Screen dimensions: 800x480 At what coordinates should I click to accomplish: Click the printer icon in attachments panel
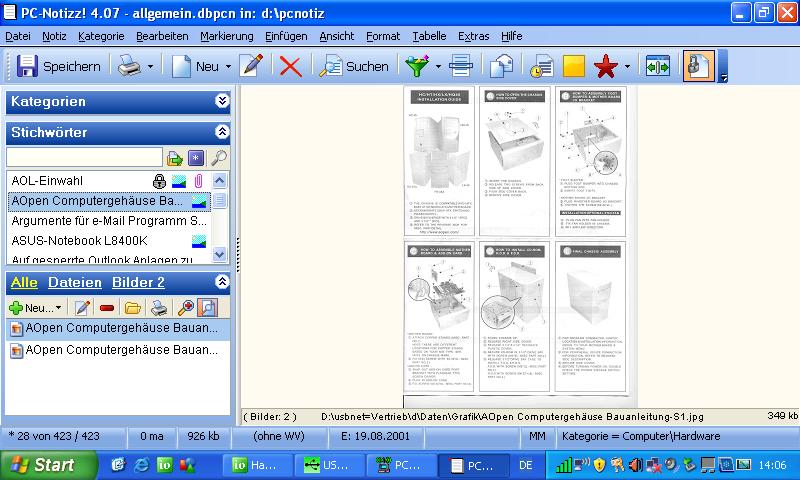click(157, 308)
